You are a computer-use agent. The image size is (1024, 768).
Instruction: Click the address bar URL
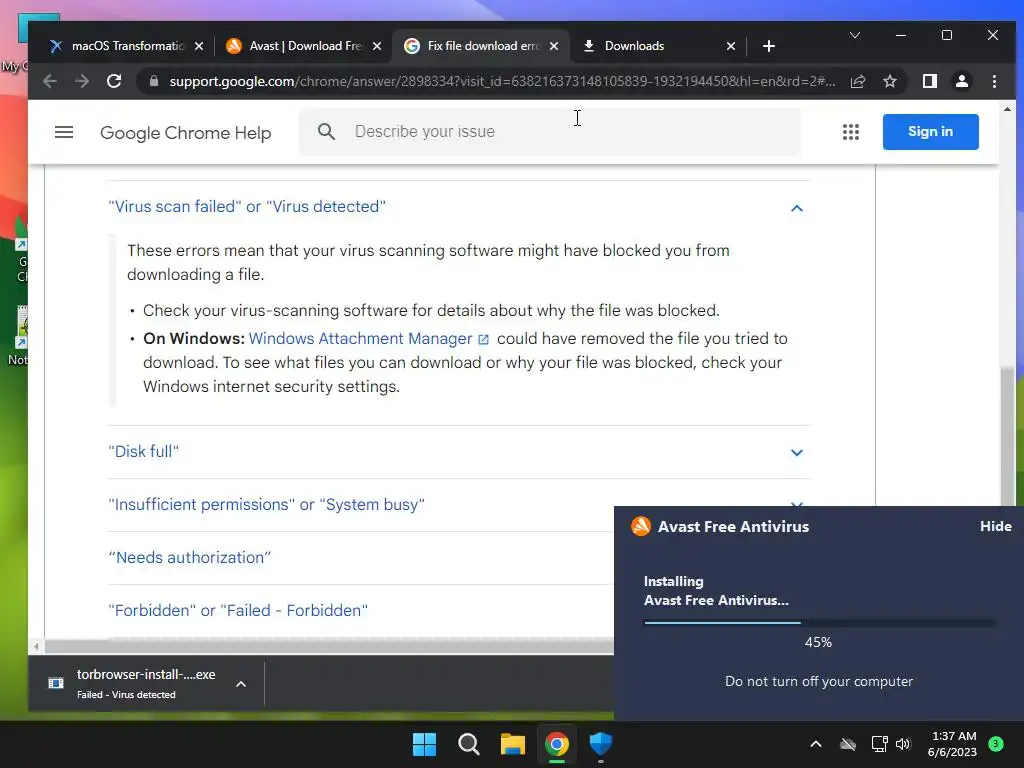pos(502,81)
